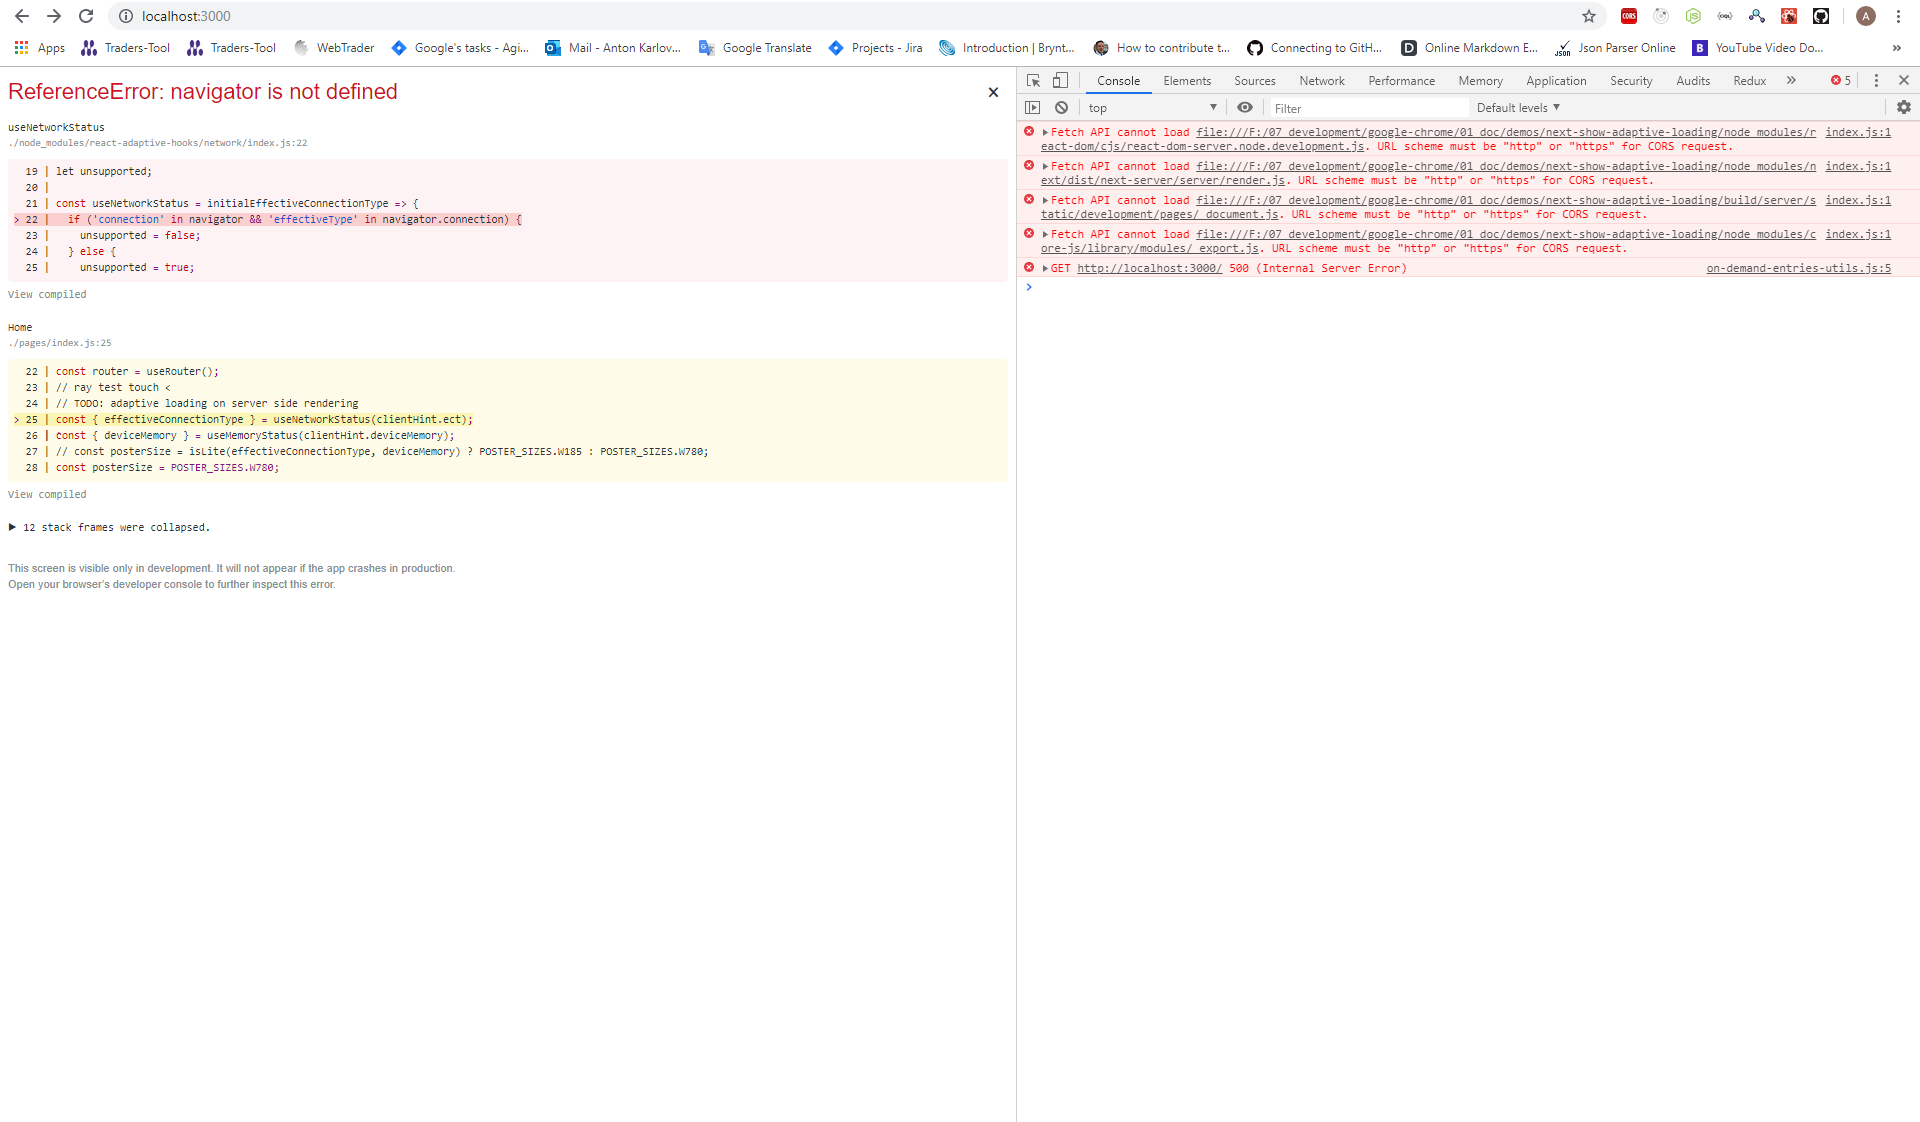Image resolution: width=1920 pixels, height=1122 pixels.
Task: Click the red error count badge
Action: [x=1840, y=80]
